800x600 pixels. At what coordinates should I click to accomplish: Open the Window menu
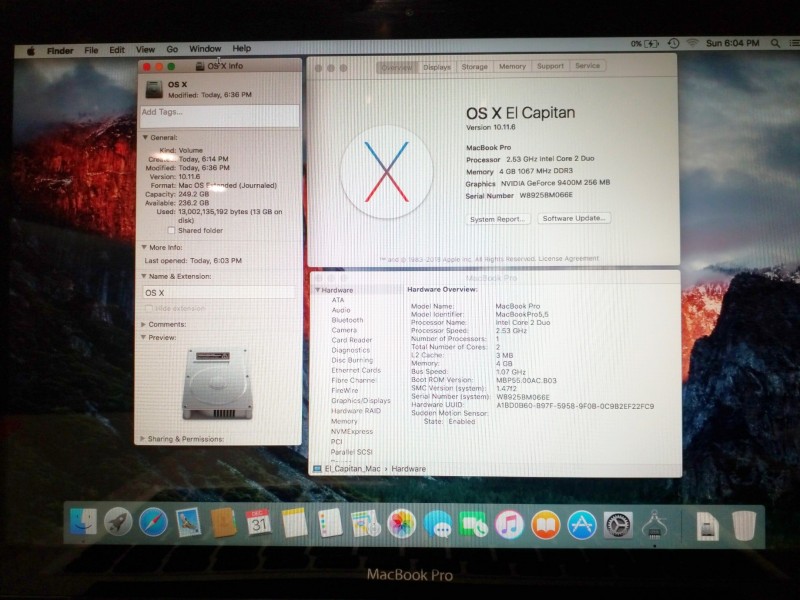click(x=205, y=49)
